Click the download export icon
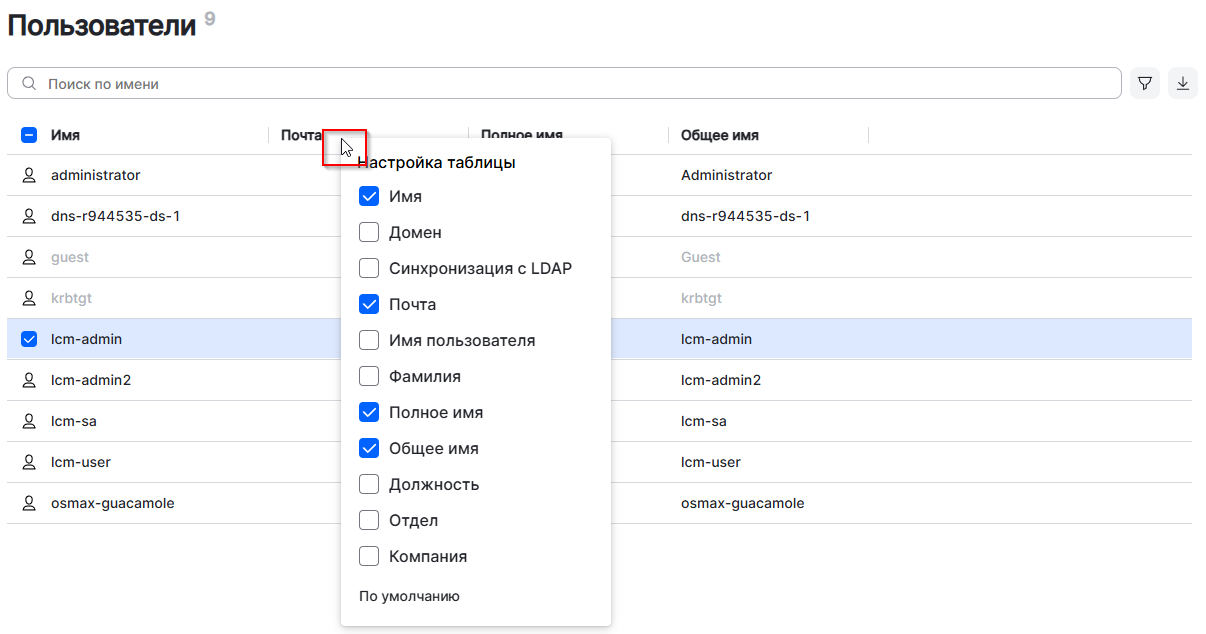 1183,84
